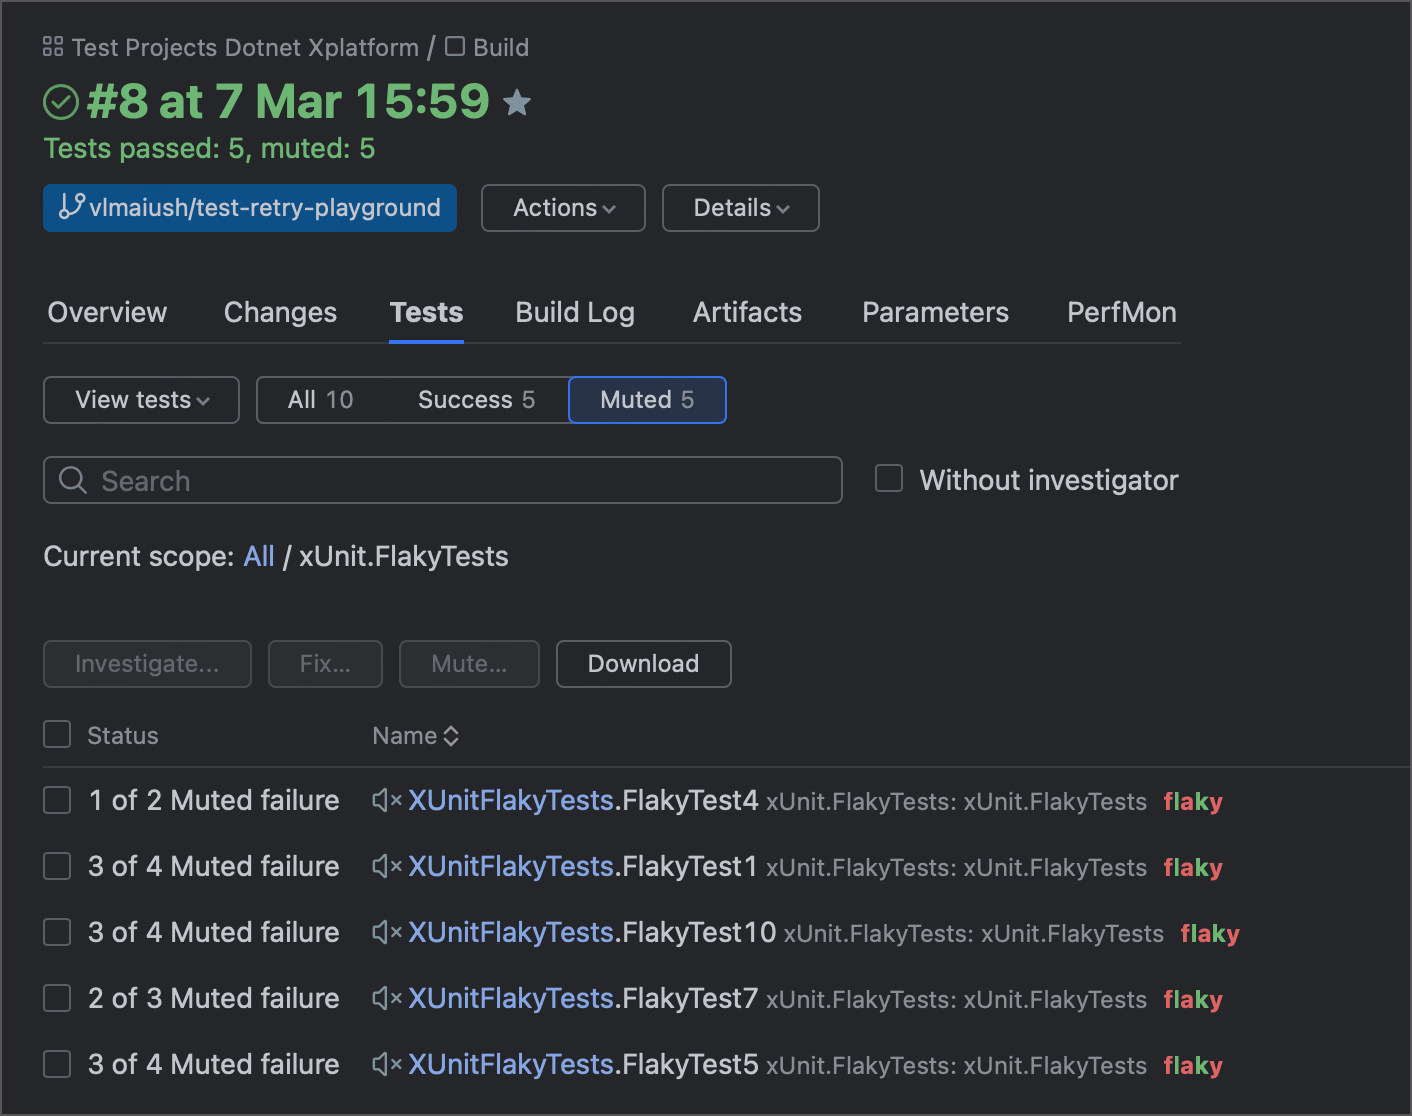
Task: Click the project grid icon in breadcrumb
Action: (53, 47)
